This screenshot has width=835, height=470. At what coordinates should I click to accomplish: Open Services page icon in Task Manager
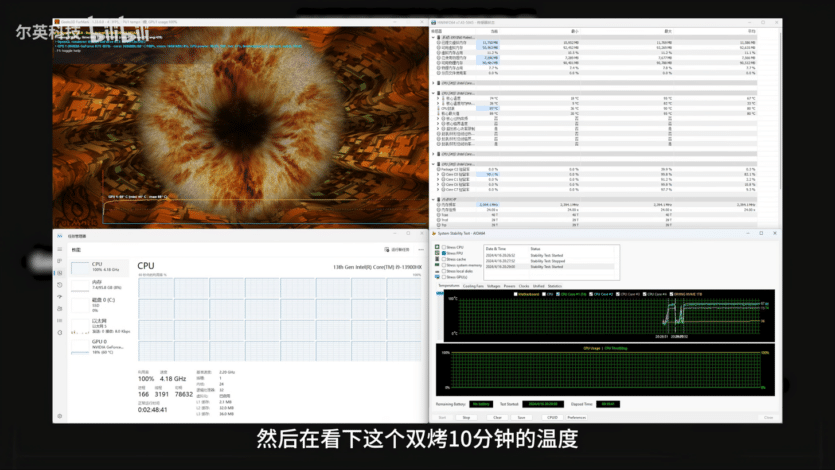pyautogui.click(x=60, y=333)
